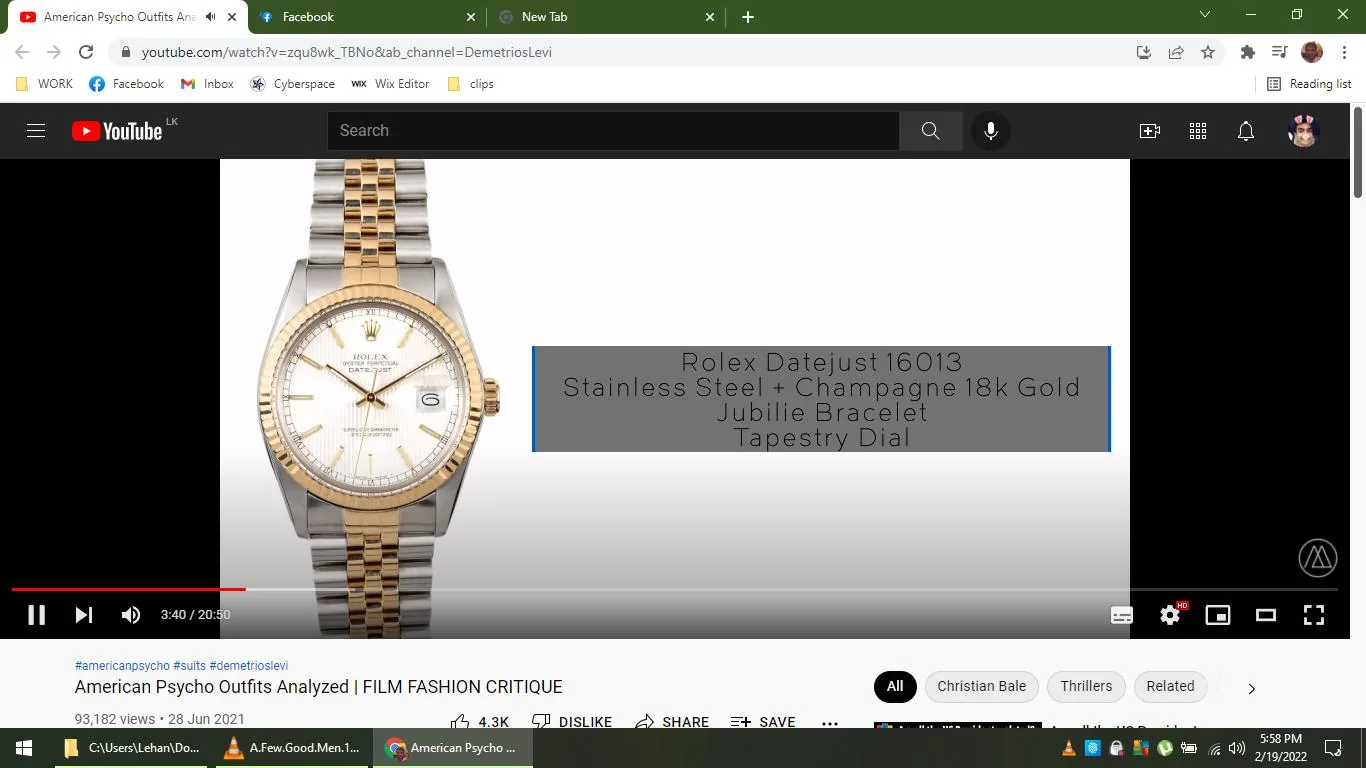Toggle fullscreen playback
The image size is (1366, 768).
[1313, 615]
